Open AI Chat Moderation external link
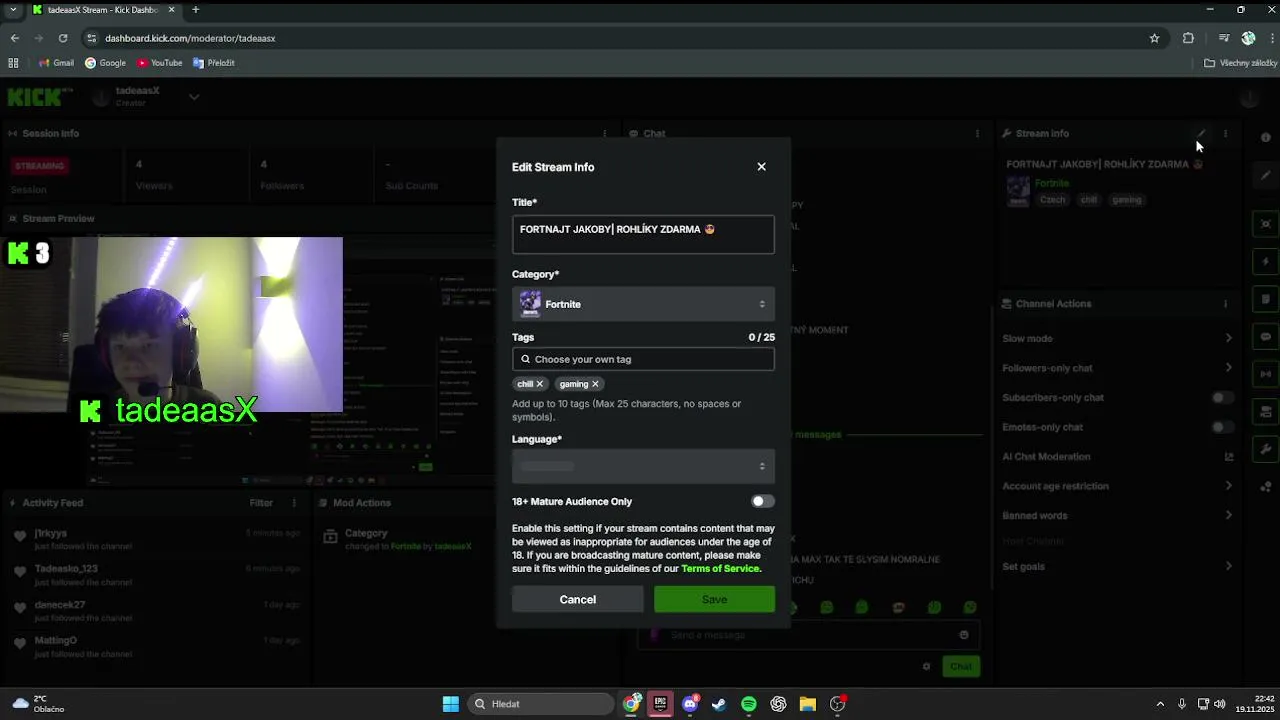 click(x=1229, y=457)
